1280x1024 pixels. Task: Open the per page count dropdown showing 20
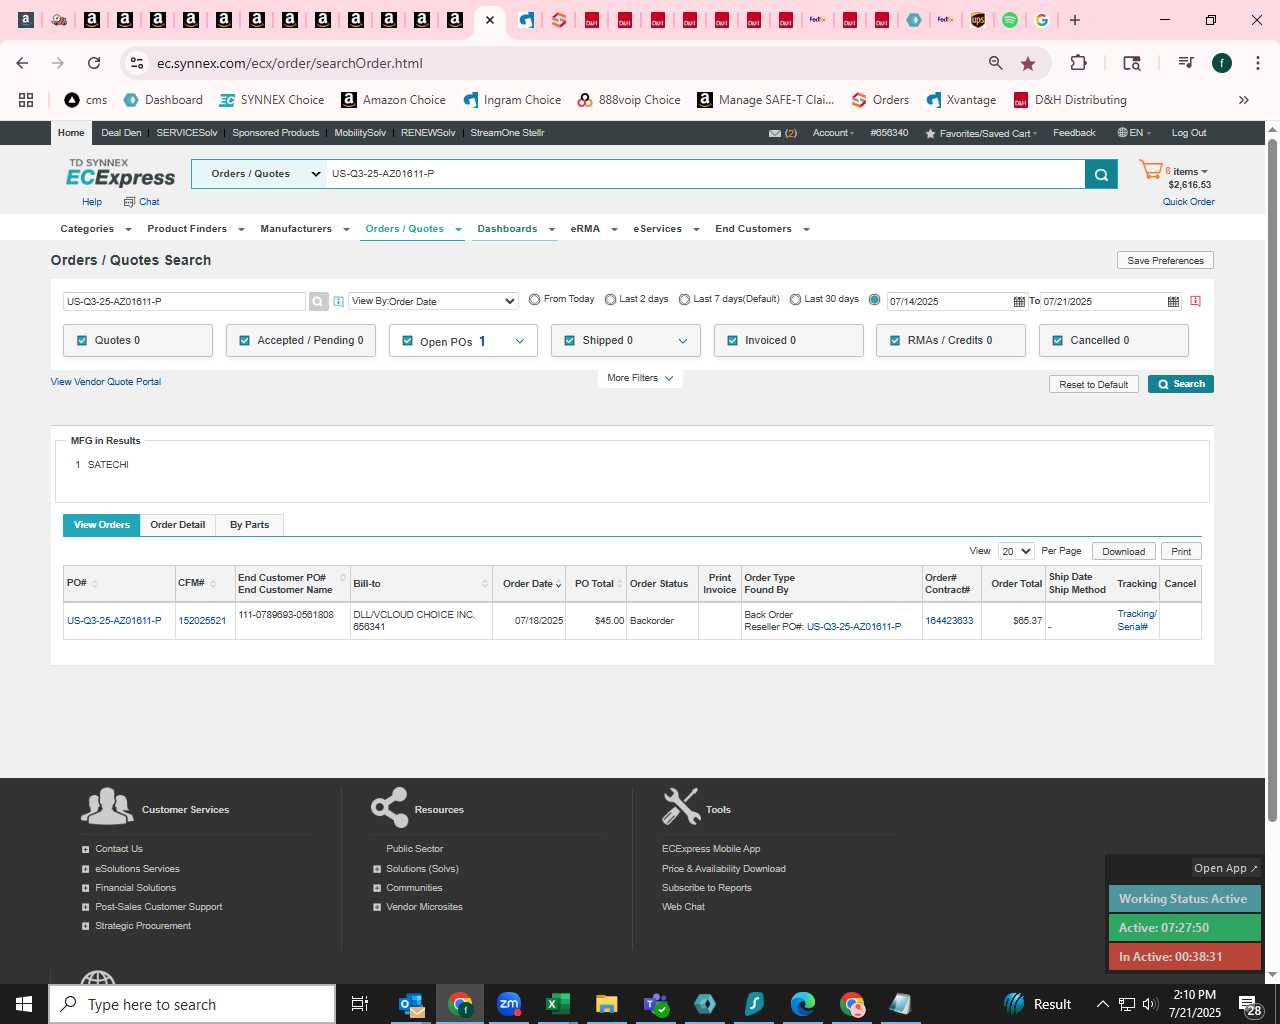pos(1016,551)
